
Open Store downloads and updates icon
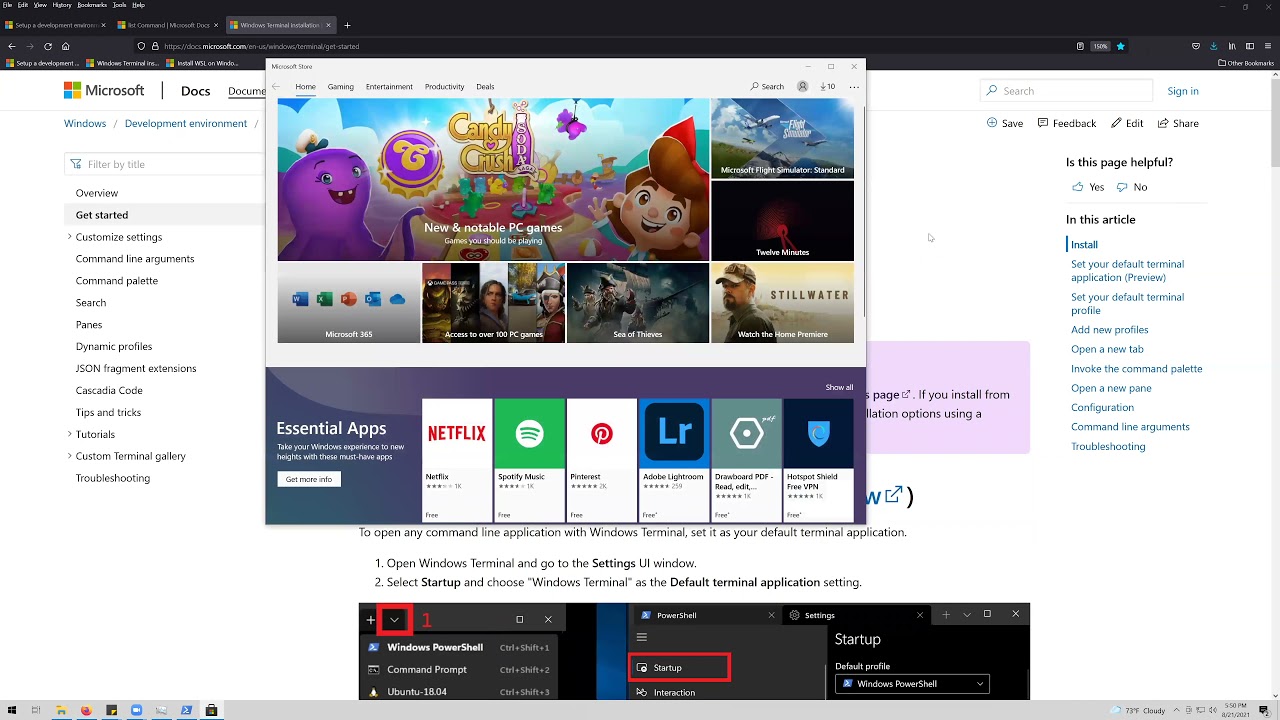coord(827,86)
